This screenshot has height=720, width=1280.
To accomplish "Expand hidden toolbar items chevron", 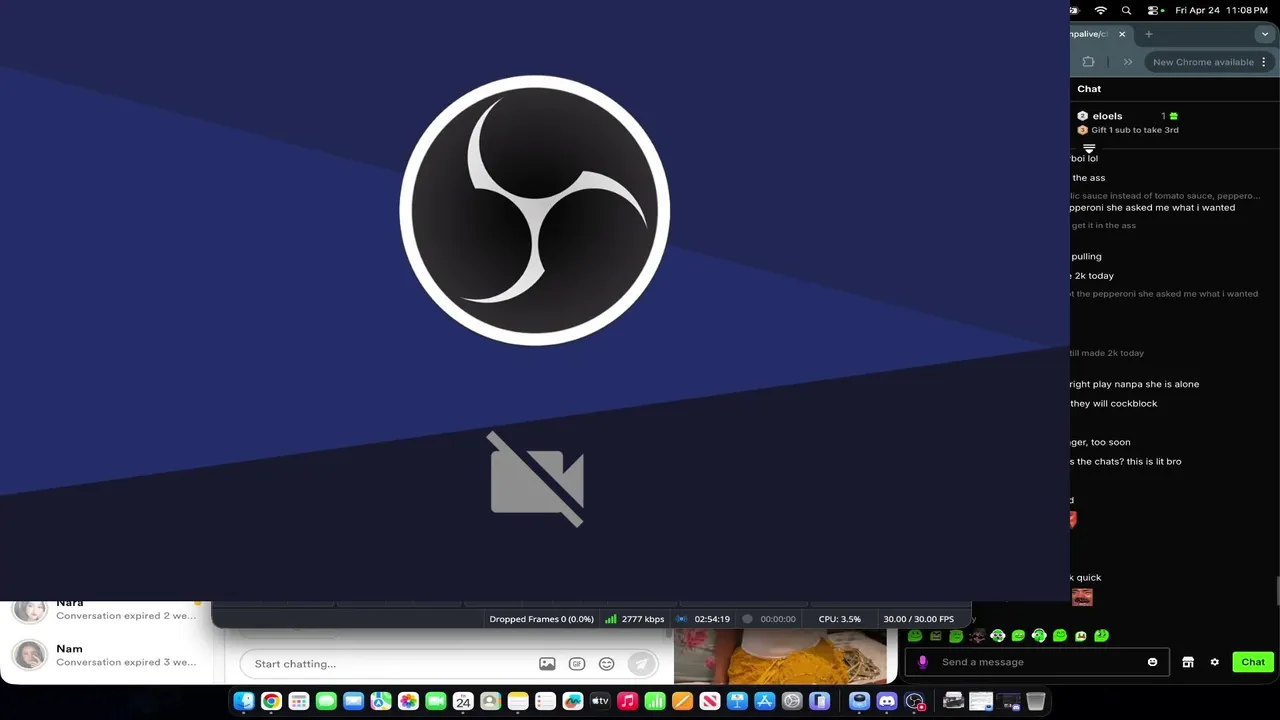I will point(1128,62).
